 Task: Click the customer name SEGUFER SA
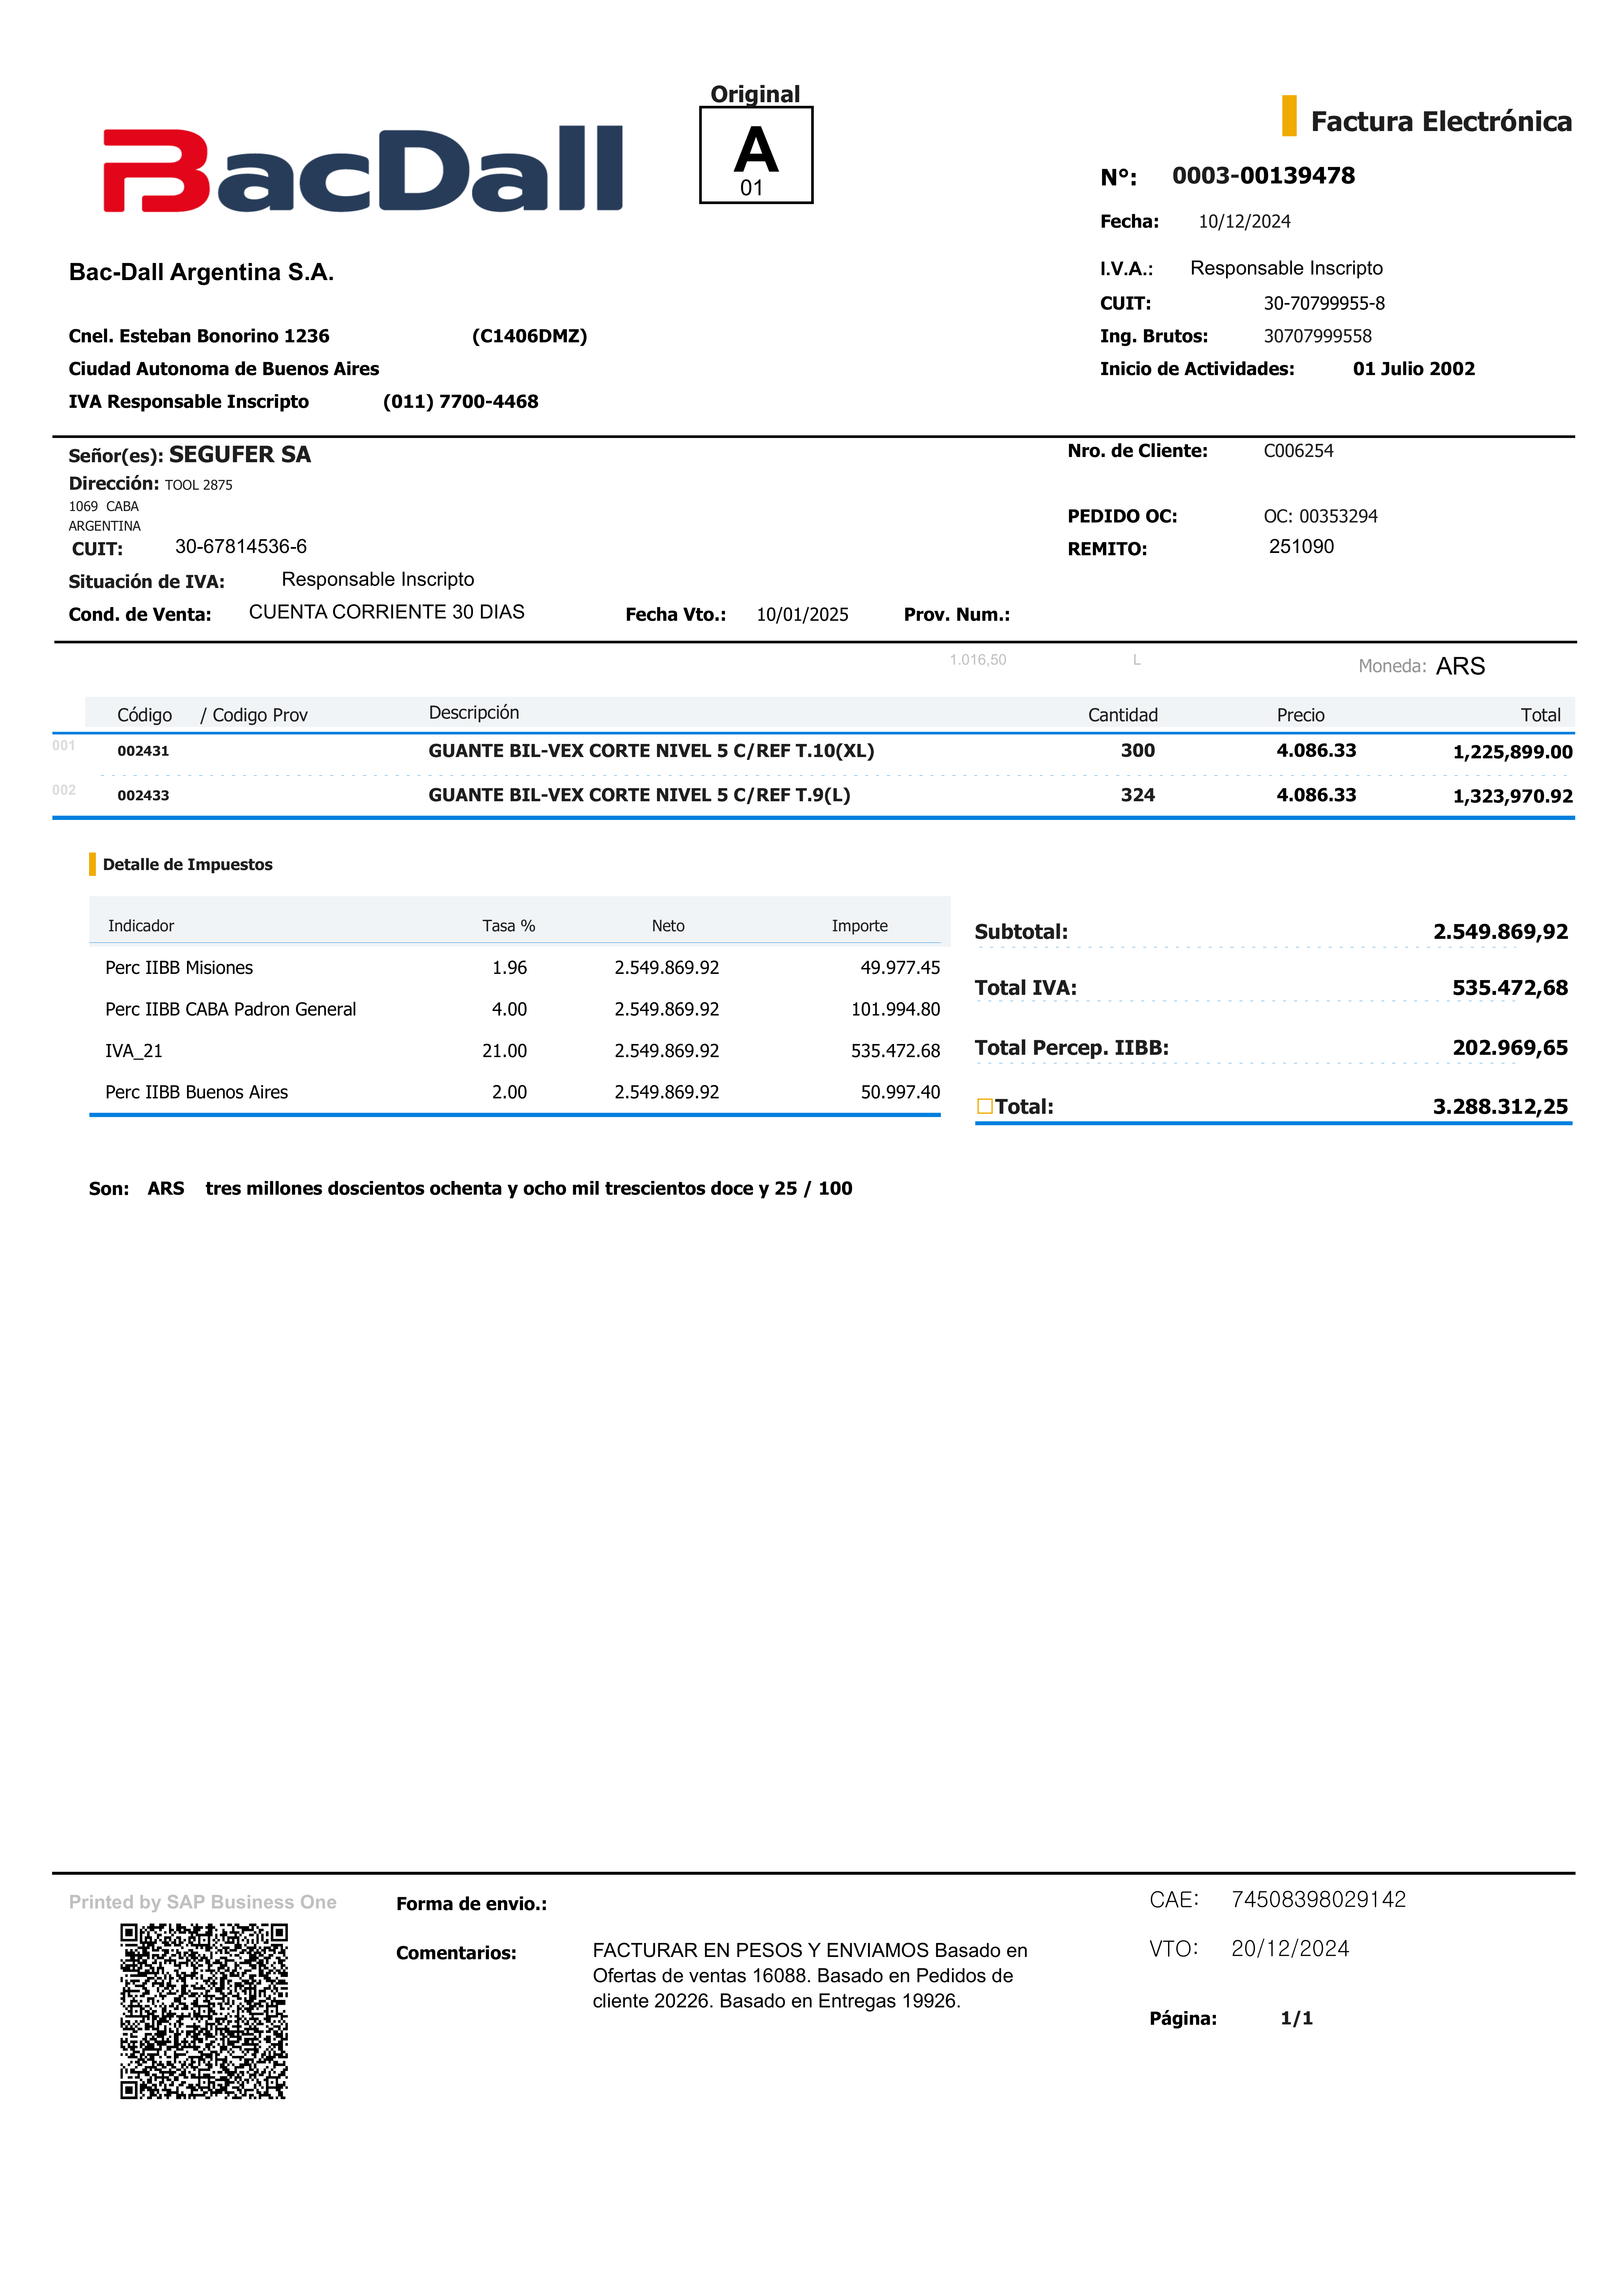tap(240, 455)
